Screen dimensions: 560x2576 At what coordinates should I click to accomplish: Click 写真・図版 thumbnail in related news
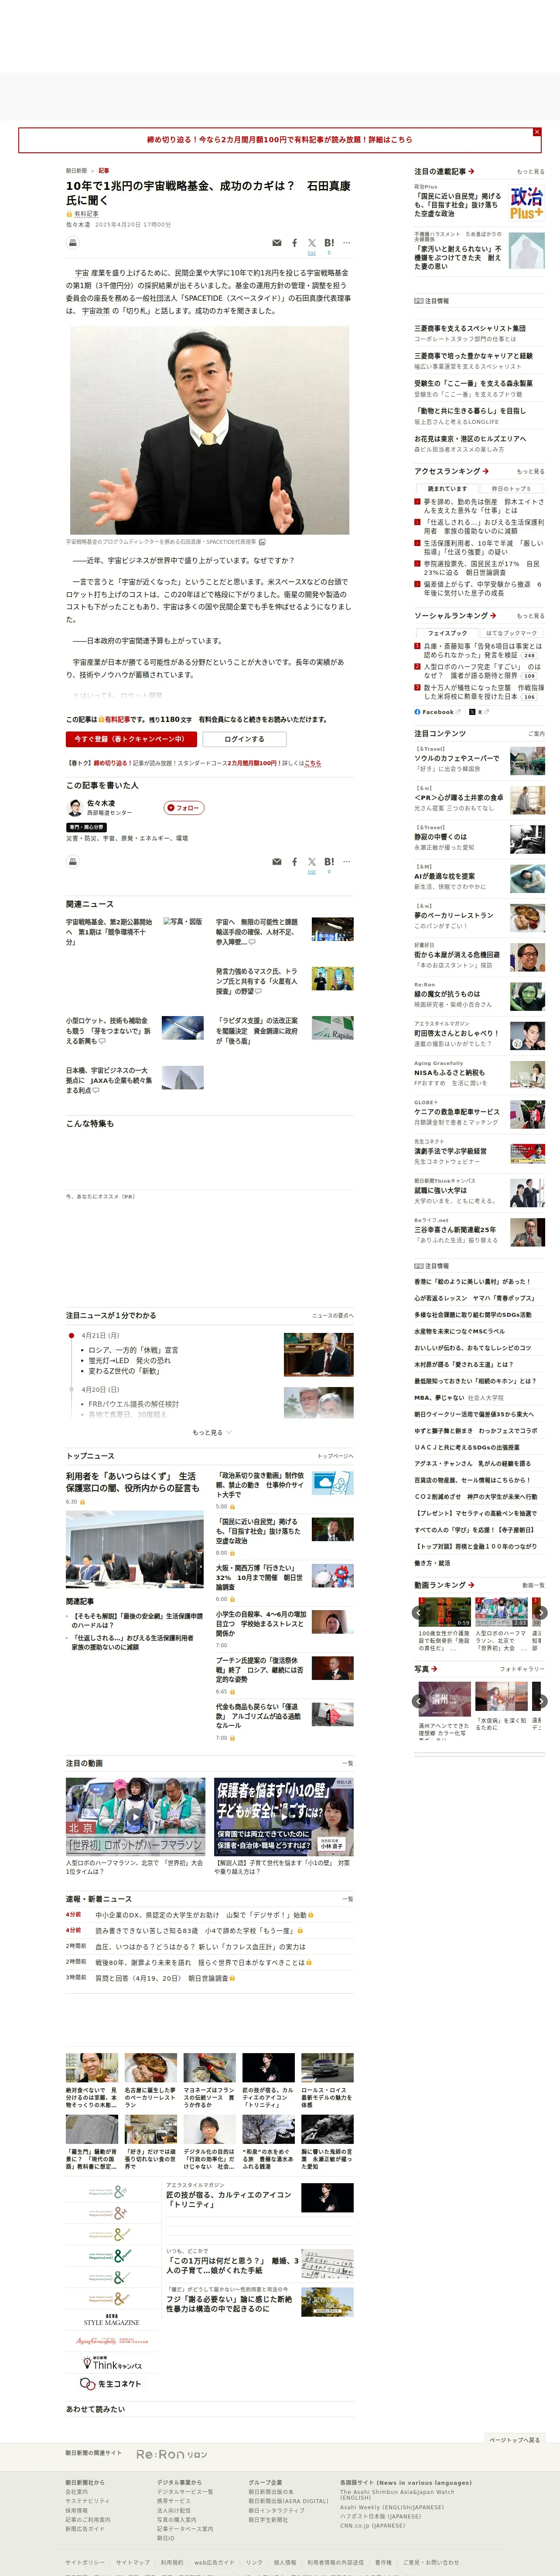click(x=183, y=922)
